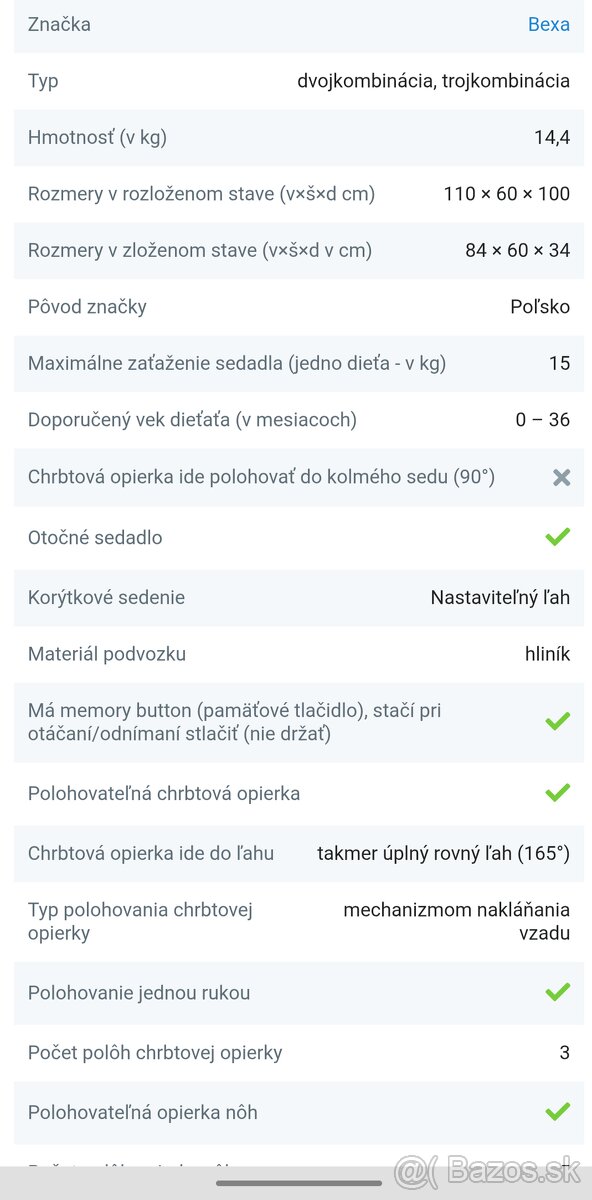Click the checkmark in the memory button row

coord(557,723)
